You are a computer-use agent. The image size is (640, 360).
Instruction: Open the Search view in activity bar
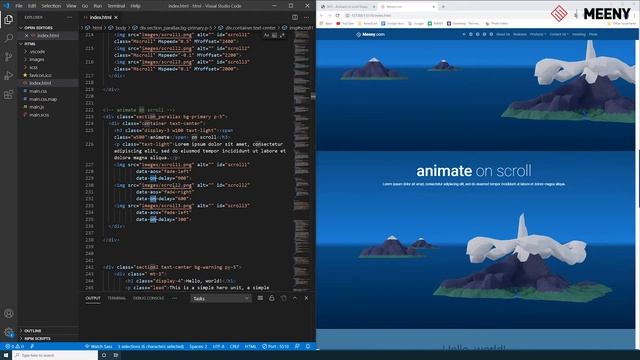9,38
